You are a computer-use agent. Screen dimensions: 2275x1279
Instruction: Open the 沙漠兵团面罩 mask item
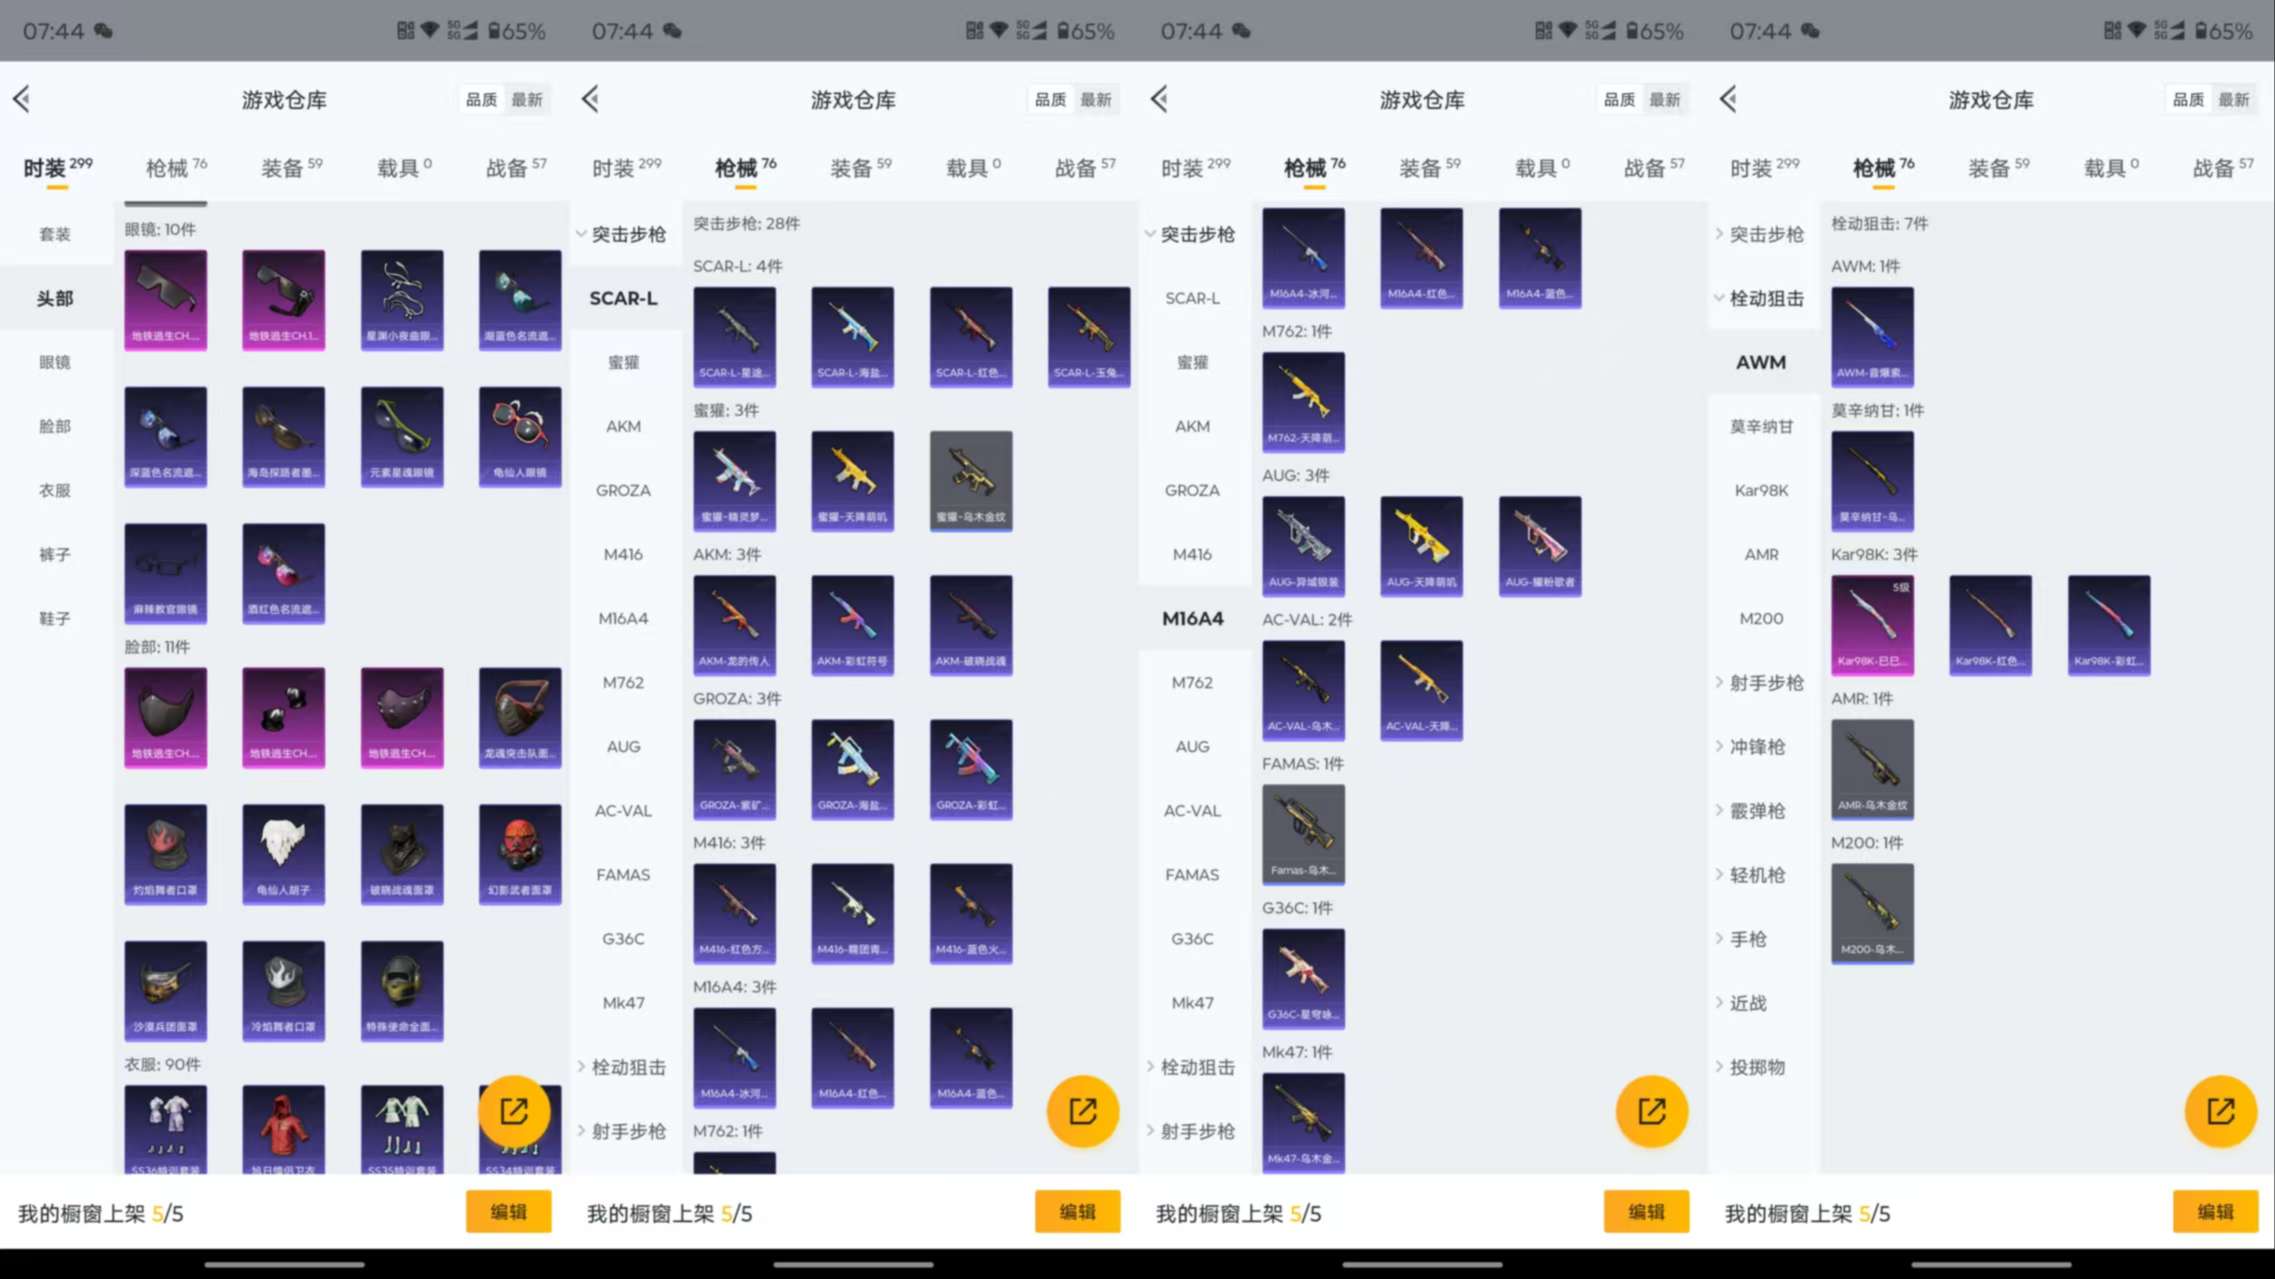166,991
